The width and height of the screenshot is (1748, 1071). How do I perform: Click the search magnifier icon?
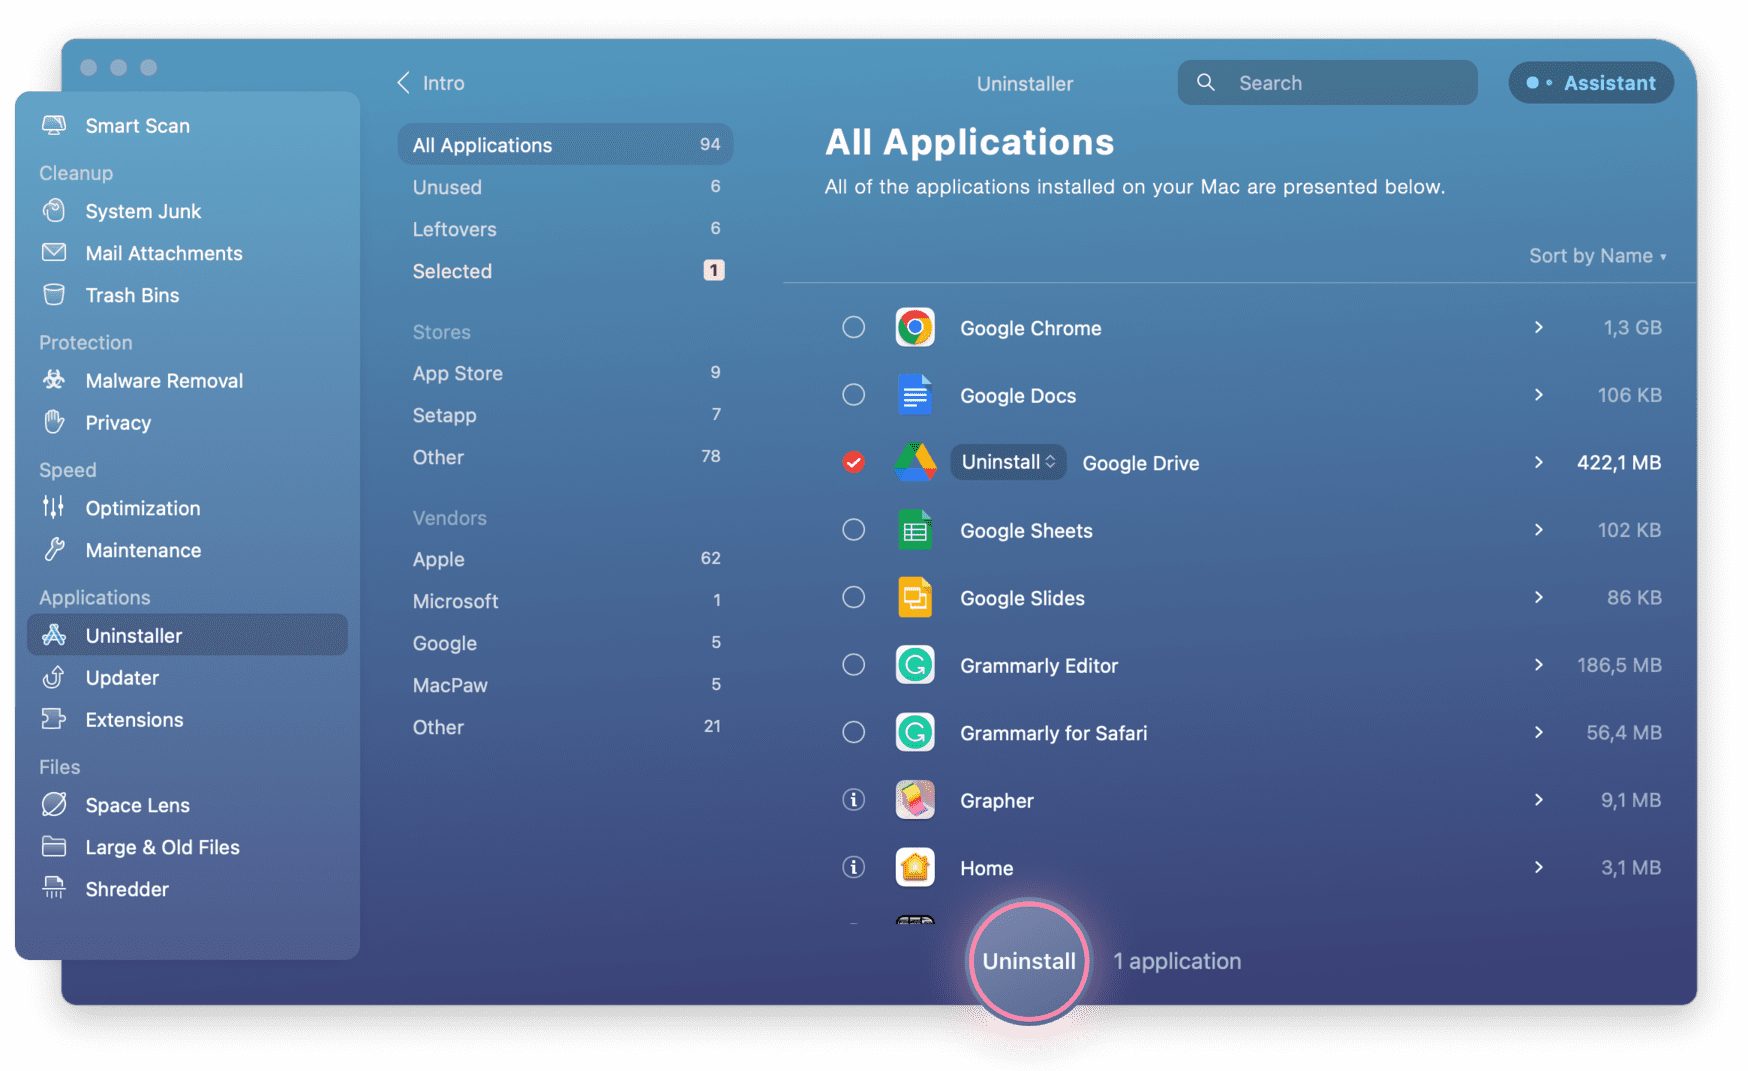[1206, 82]
